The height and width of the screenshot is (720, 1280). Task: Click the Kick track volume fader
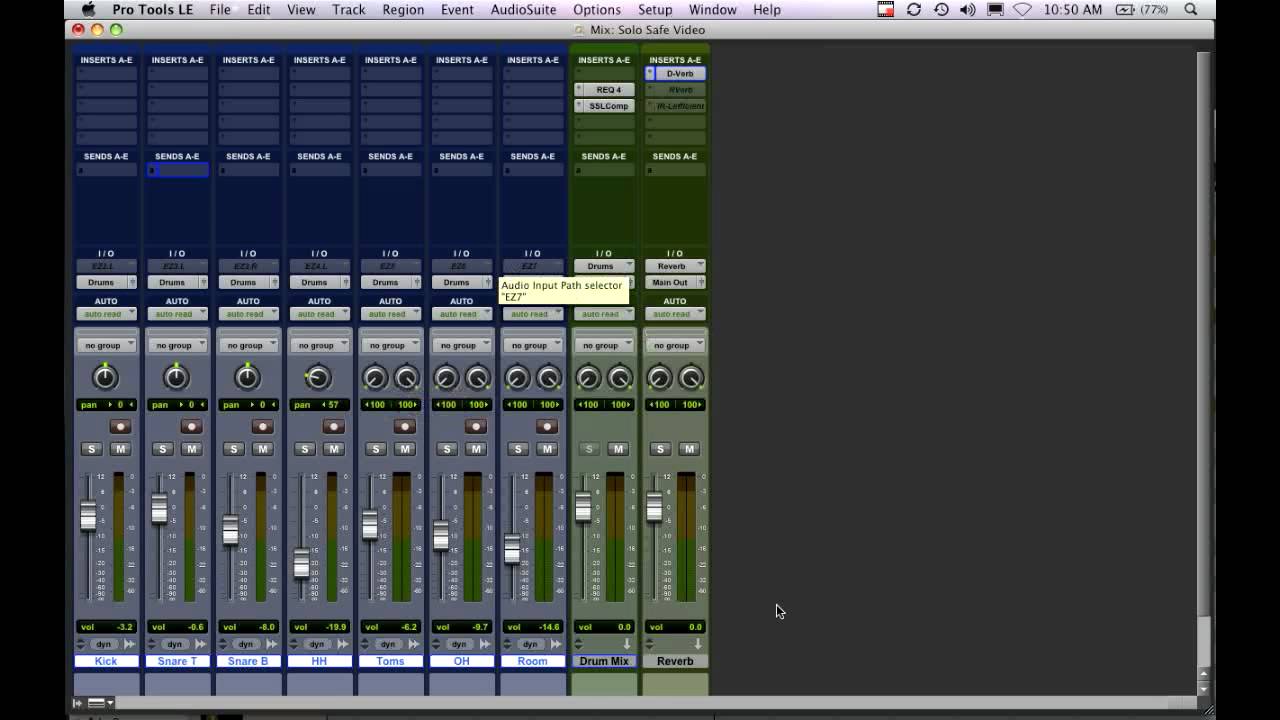pos(88,516)
